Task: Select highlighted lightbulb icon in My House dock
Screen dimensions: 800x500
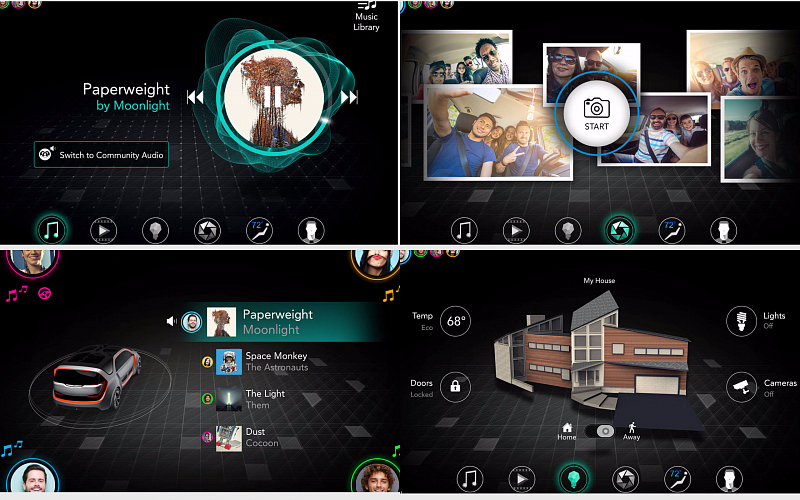Action: pyautogui.click(x=573, y=479)
